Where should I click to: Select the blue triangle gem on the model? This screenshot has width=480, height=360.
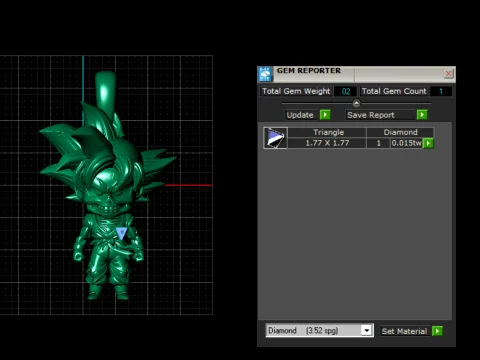click(x=121, y=233)
